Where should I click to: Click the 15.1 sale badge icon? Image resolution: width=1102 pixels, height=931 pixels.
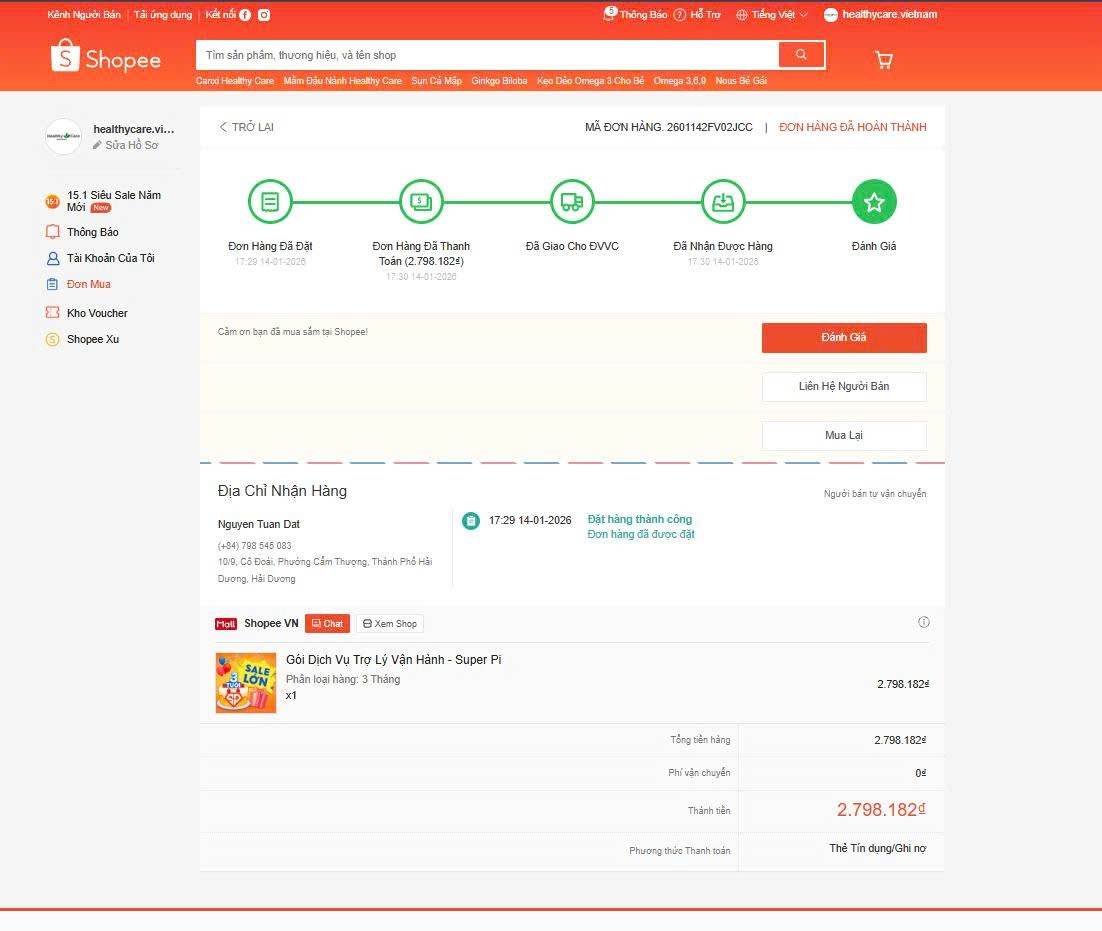click(x=52, y=202)
